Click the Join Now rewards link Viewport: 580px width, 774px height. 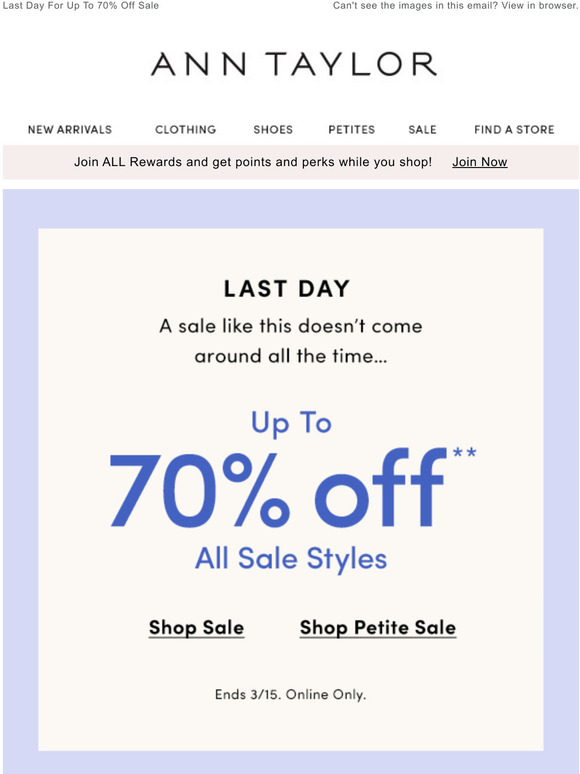(480, 162)
